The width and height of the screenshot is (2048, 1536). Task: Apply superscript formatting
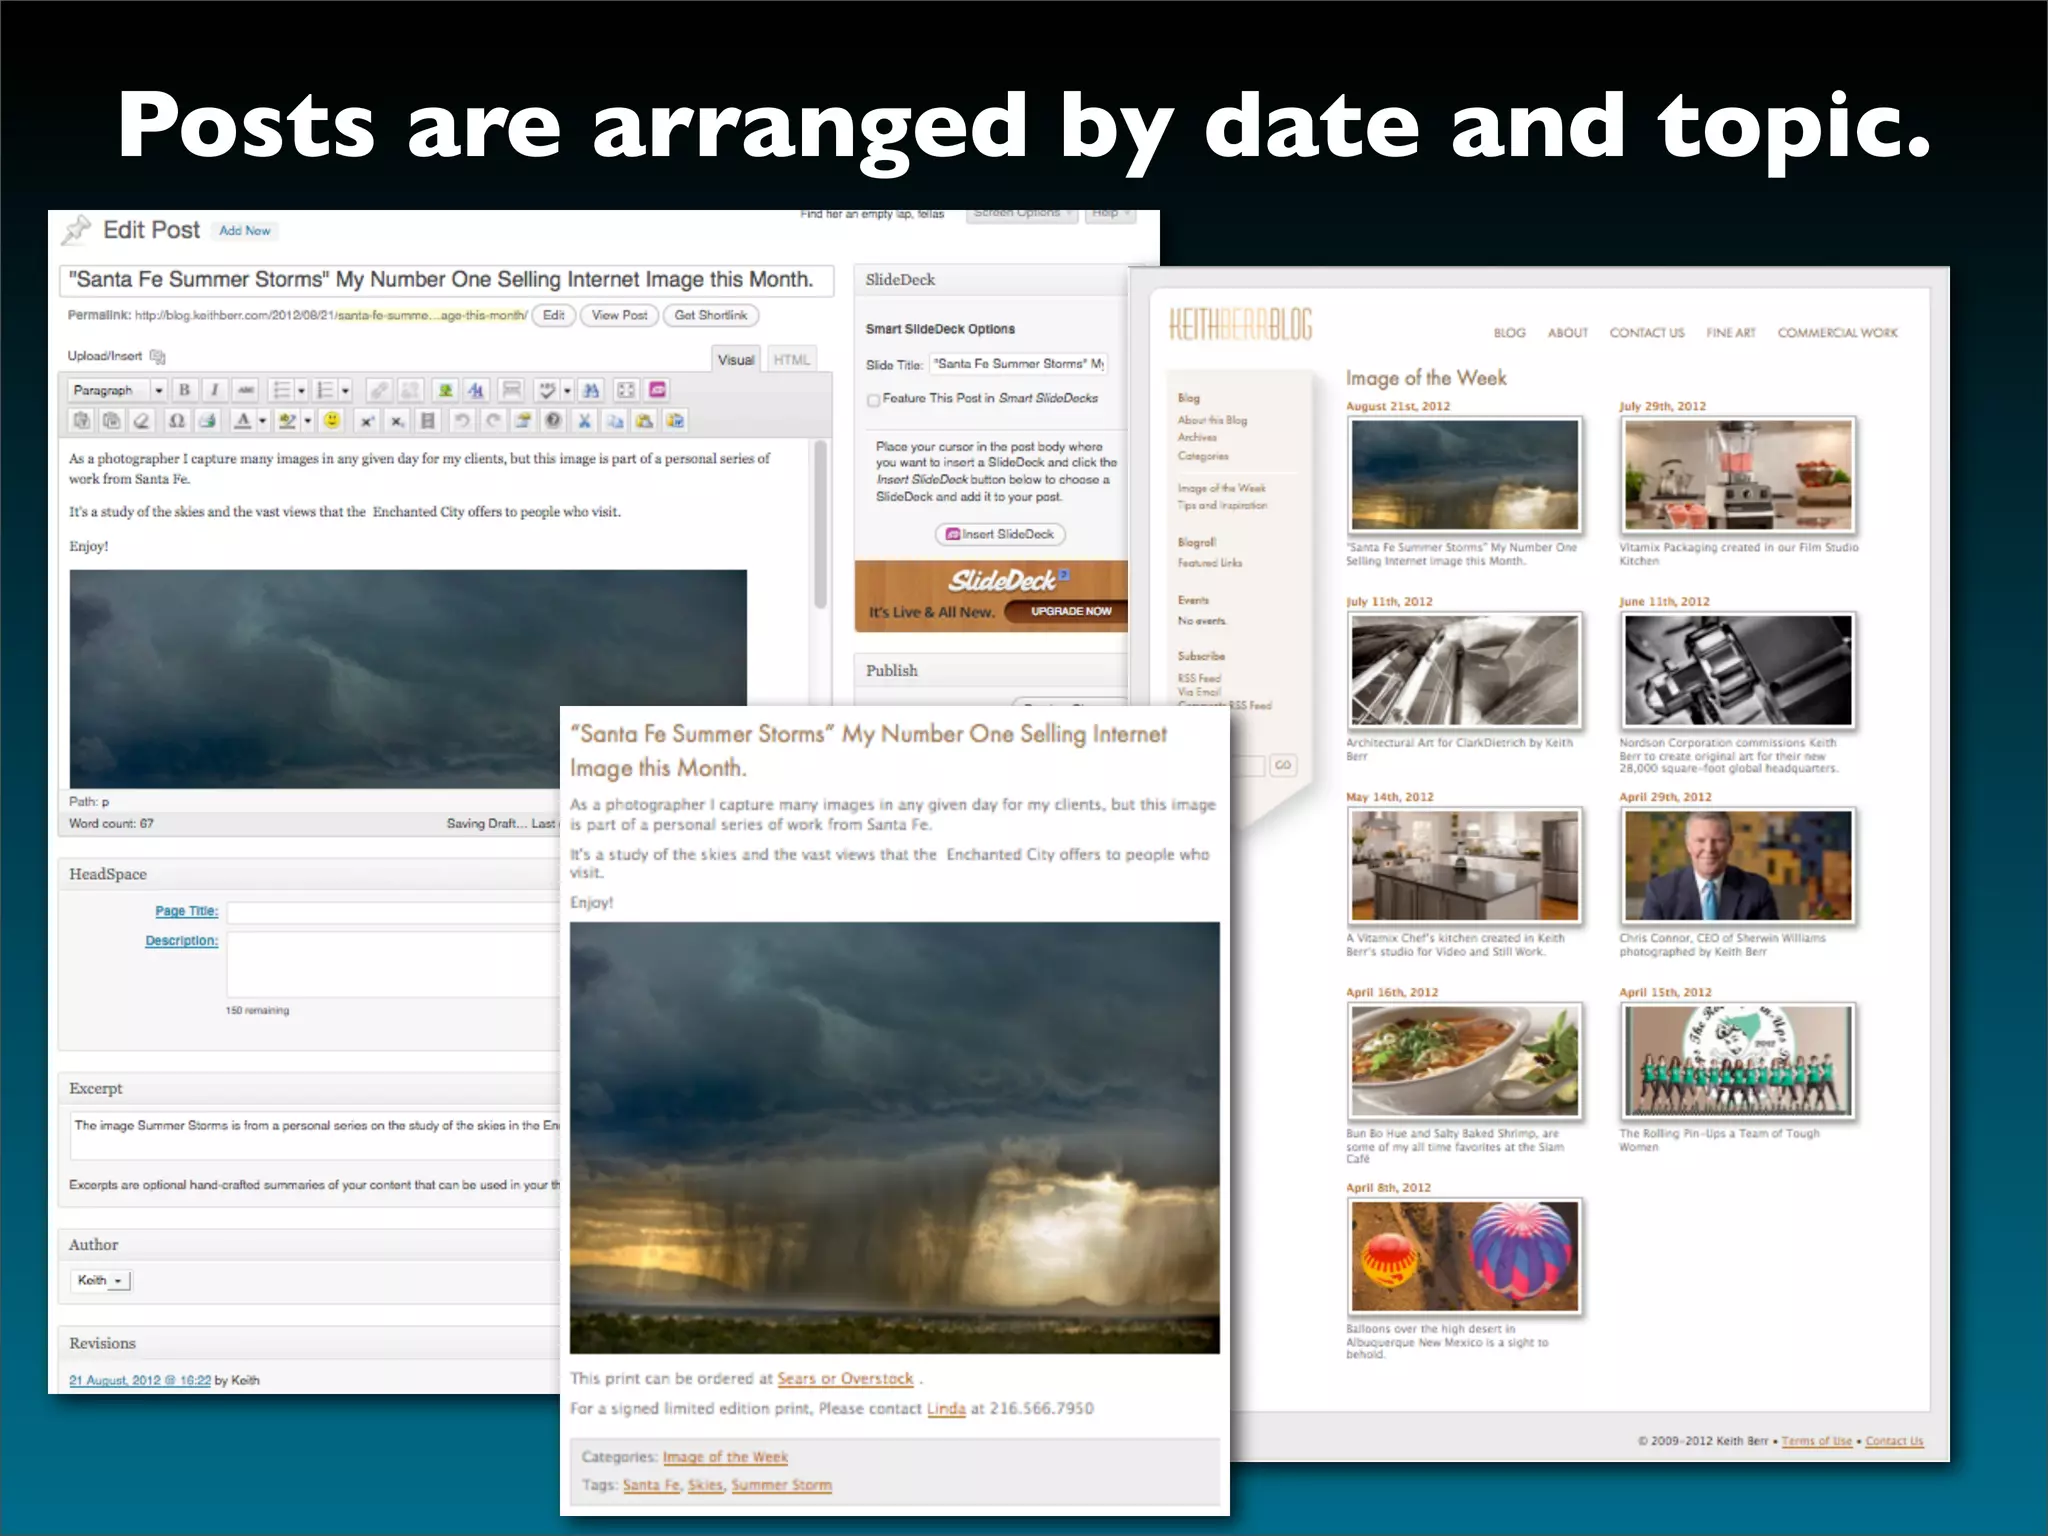pyautogui.click(x=367, y=420)
